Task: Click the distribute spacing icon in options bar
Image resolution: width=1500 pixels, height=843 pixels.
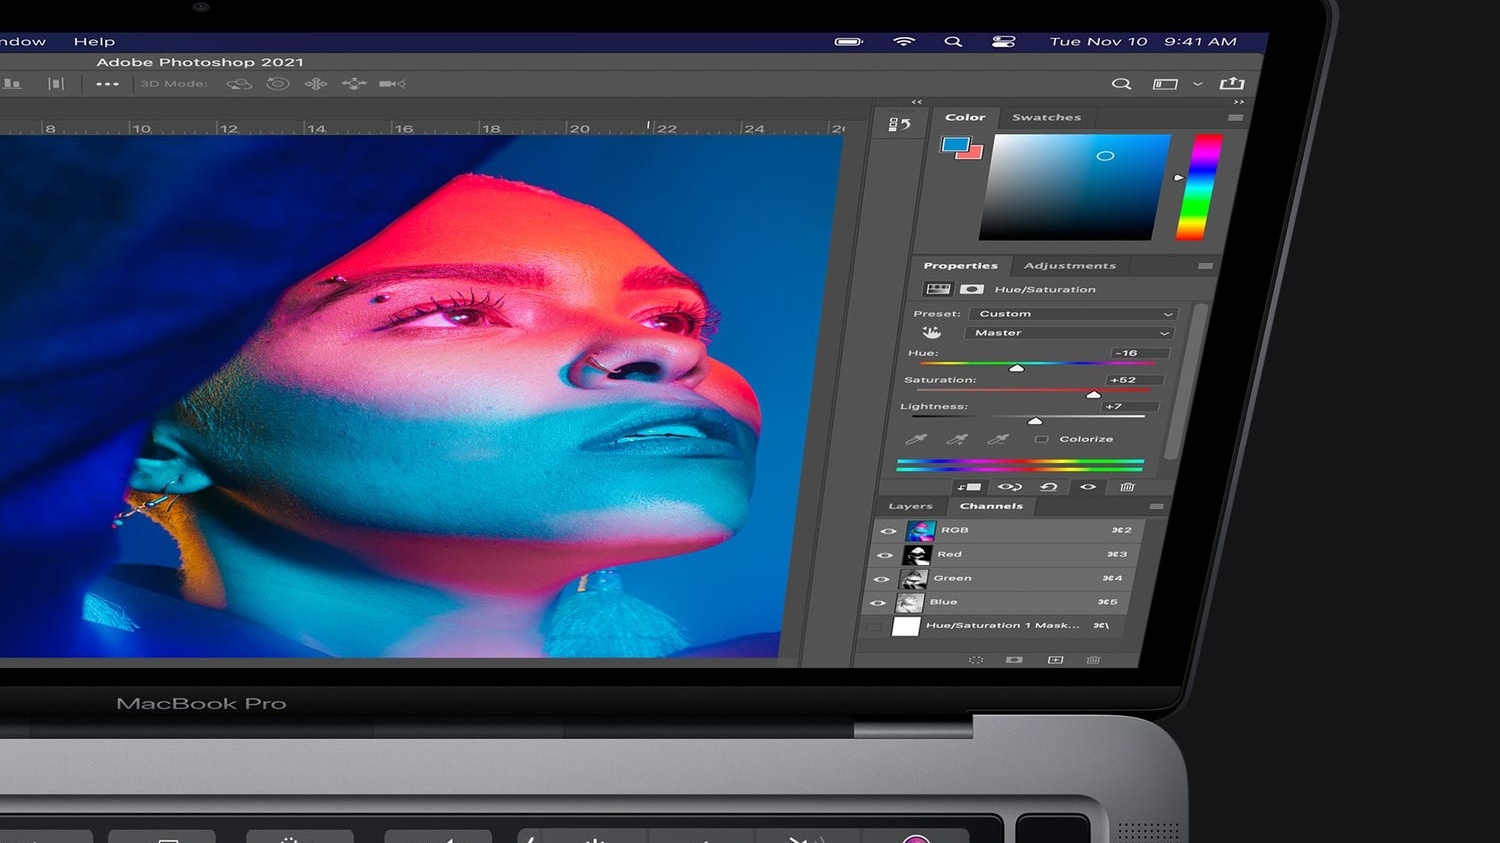Action: click(x=56, y=84)
